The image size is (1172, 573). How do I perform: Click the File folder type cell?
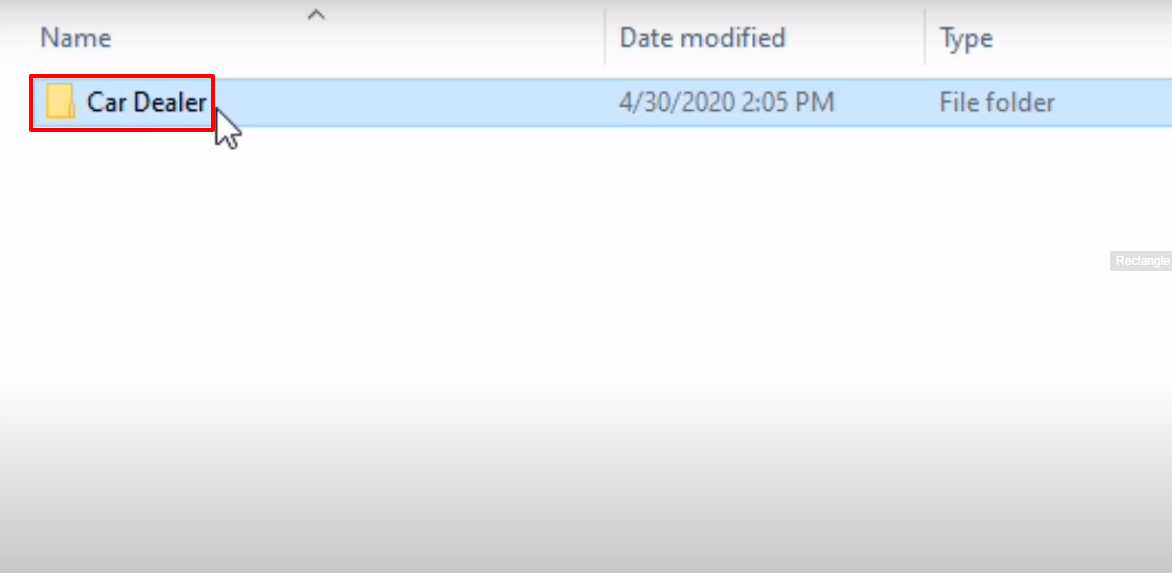996,102
